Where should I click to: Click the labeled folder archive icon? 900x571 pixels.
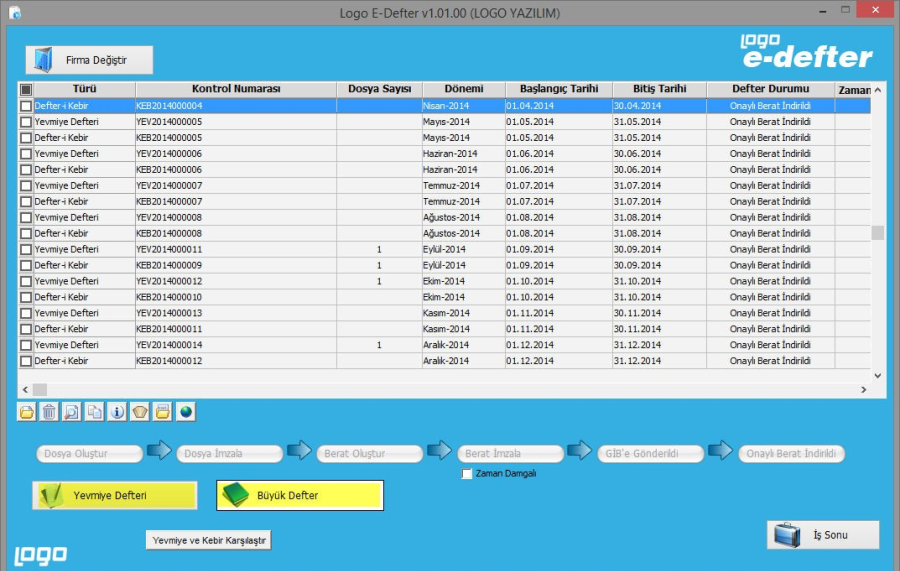coord(163,412)
